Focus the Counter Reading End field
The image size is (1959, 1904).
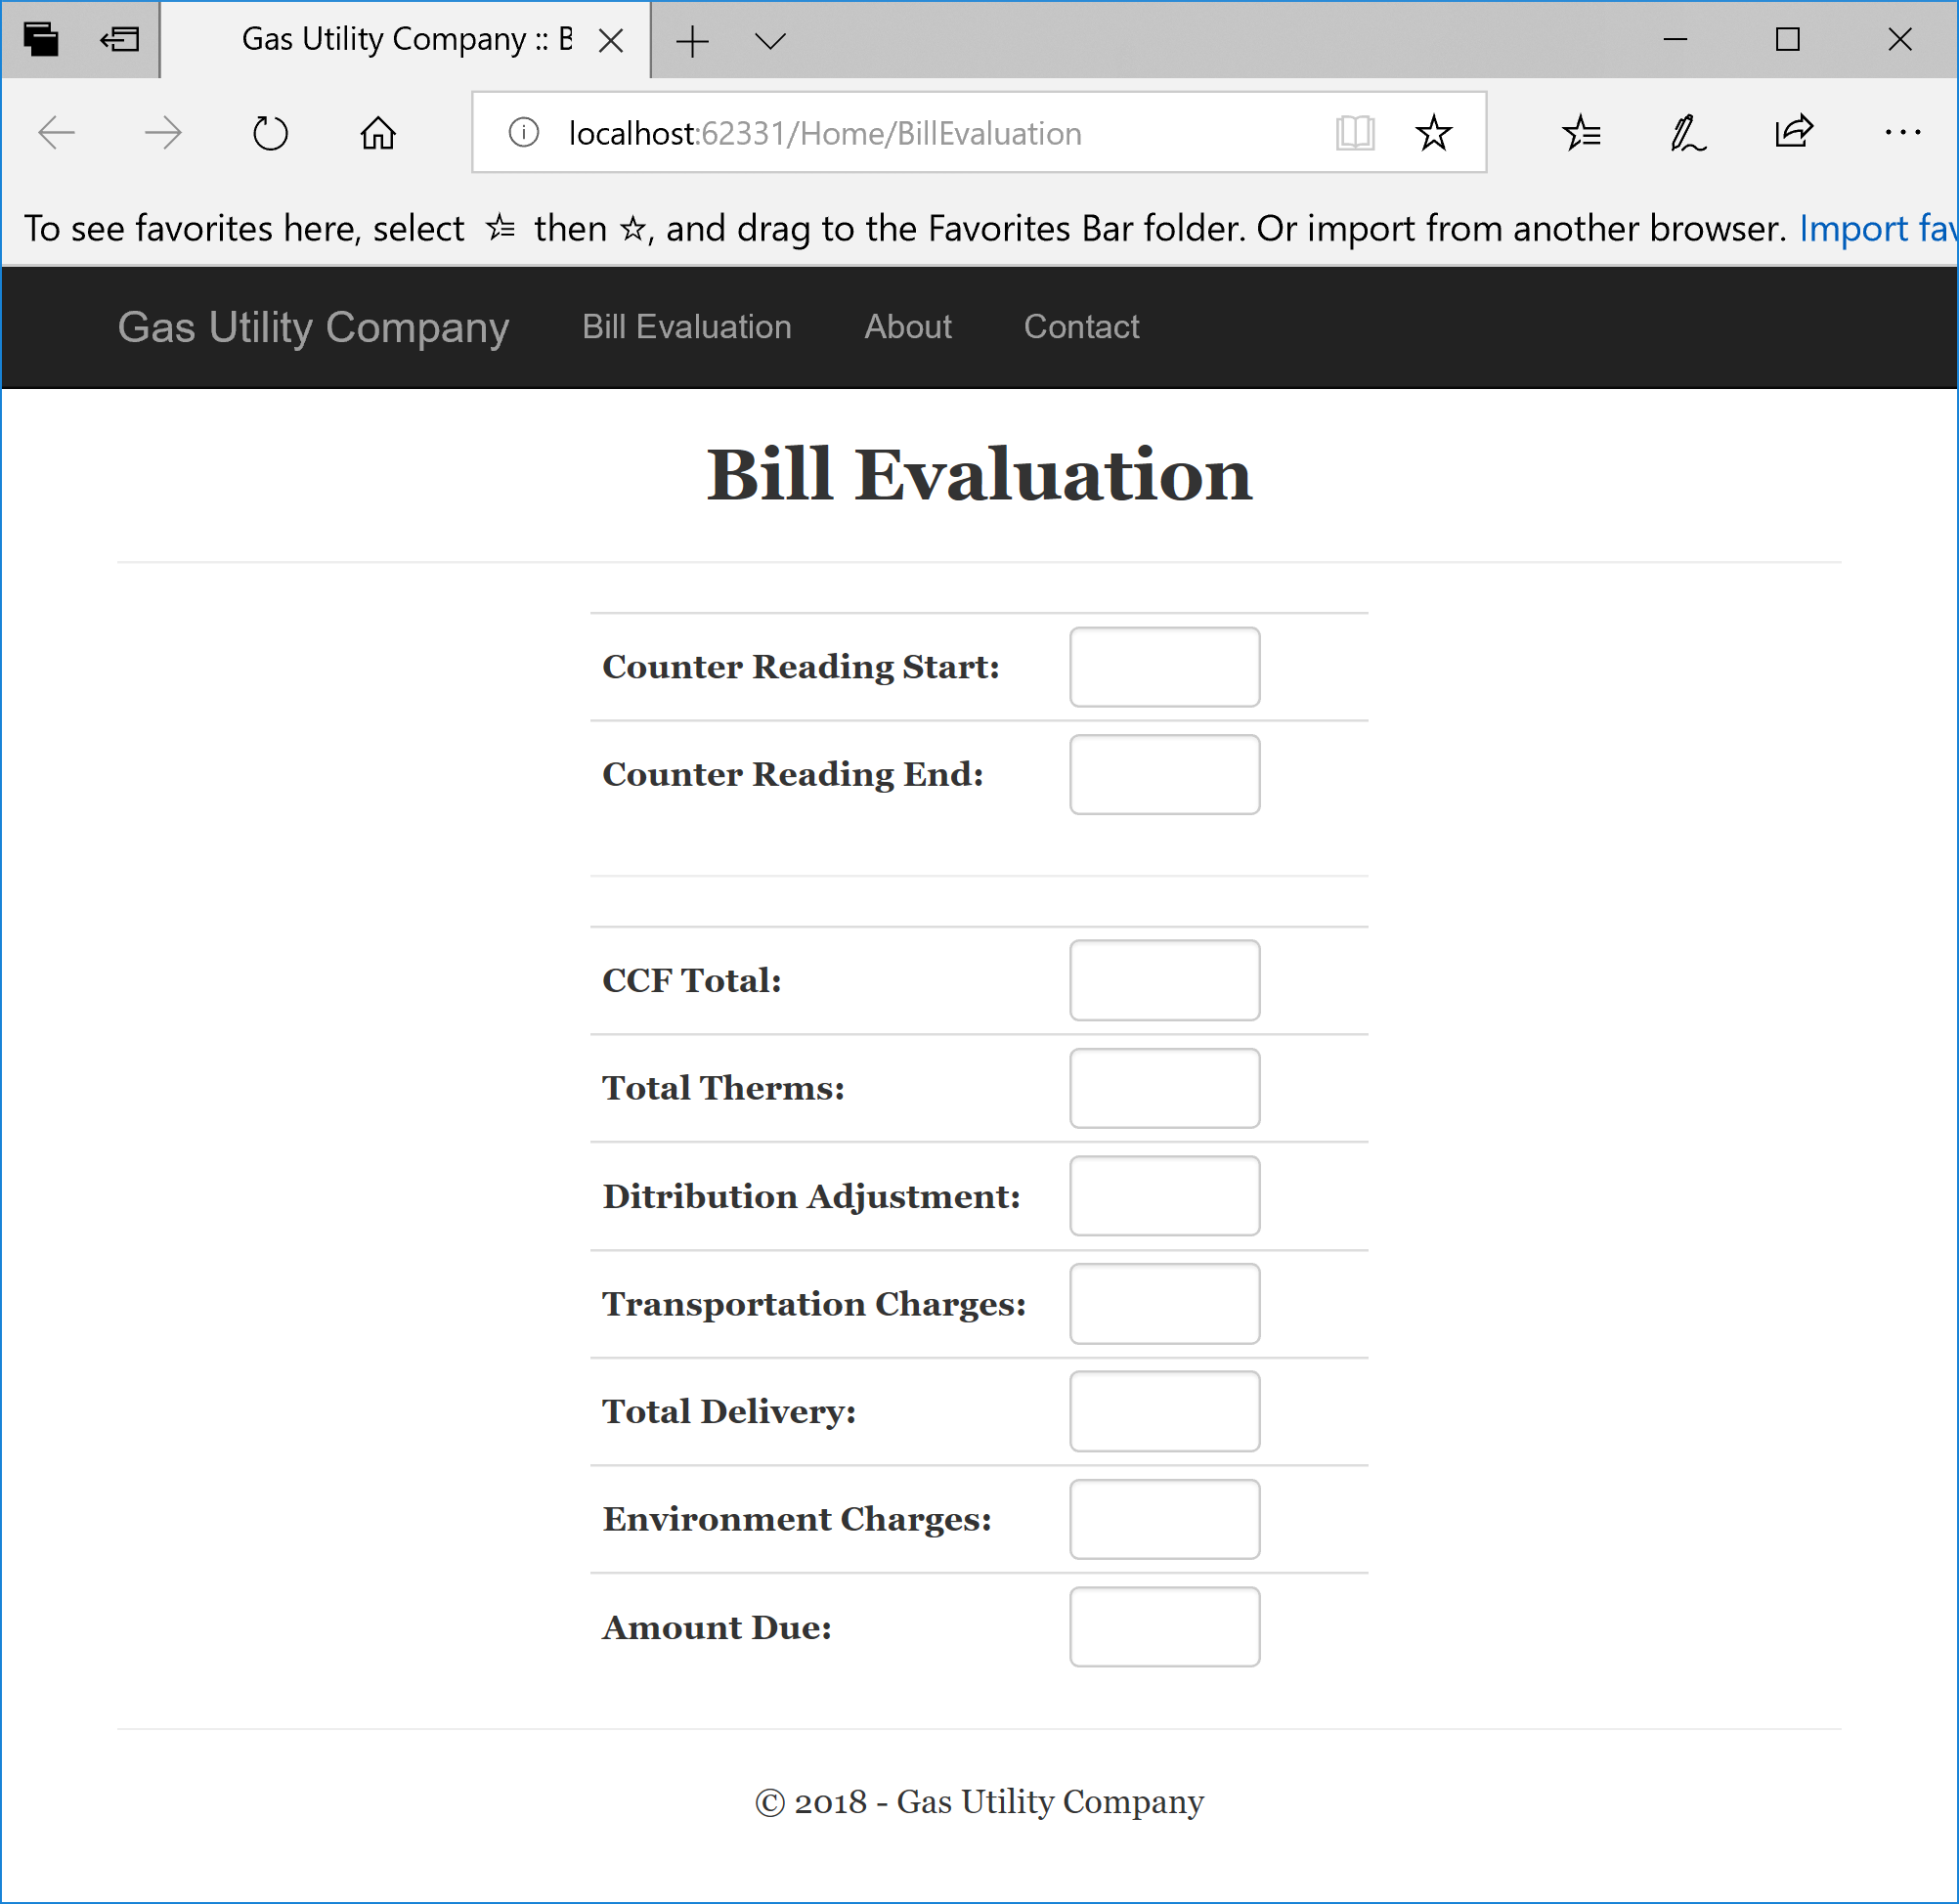[x=1165, y=775]
